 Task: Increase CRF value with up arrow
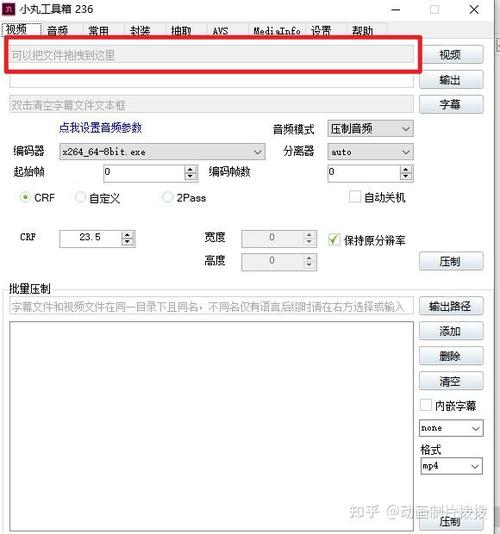click(x=127, y=235)
